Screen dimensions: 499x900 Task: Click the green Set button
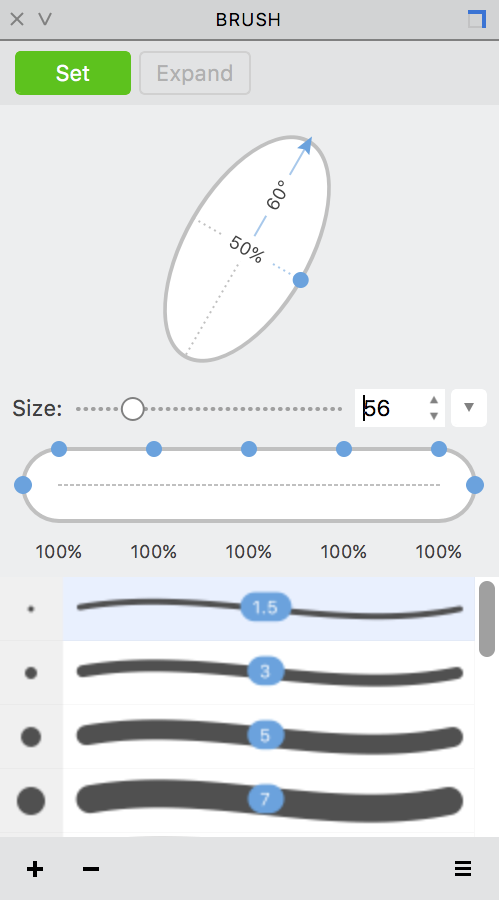click(73, 73)
